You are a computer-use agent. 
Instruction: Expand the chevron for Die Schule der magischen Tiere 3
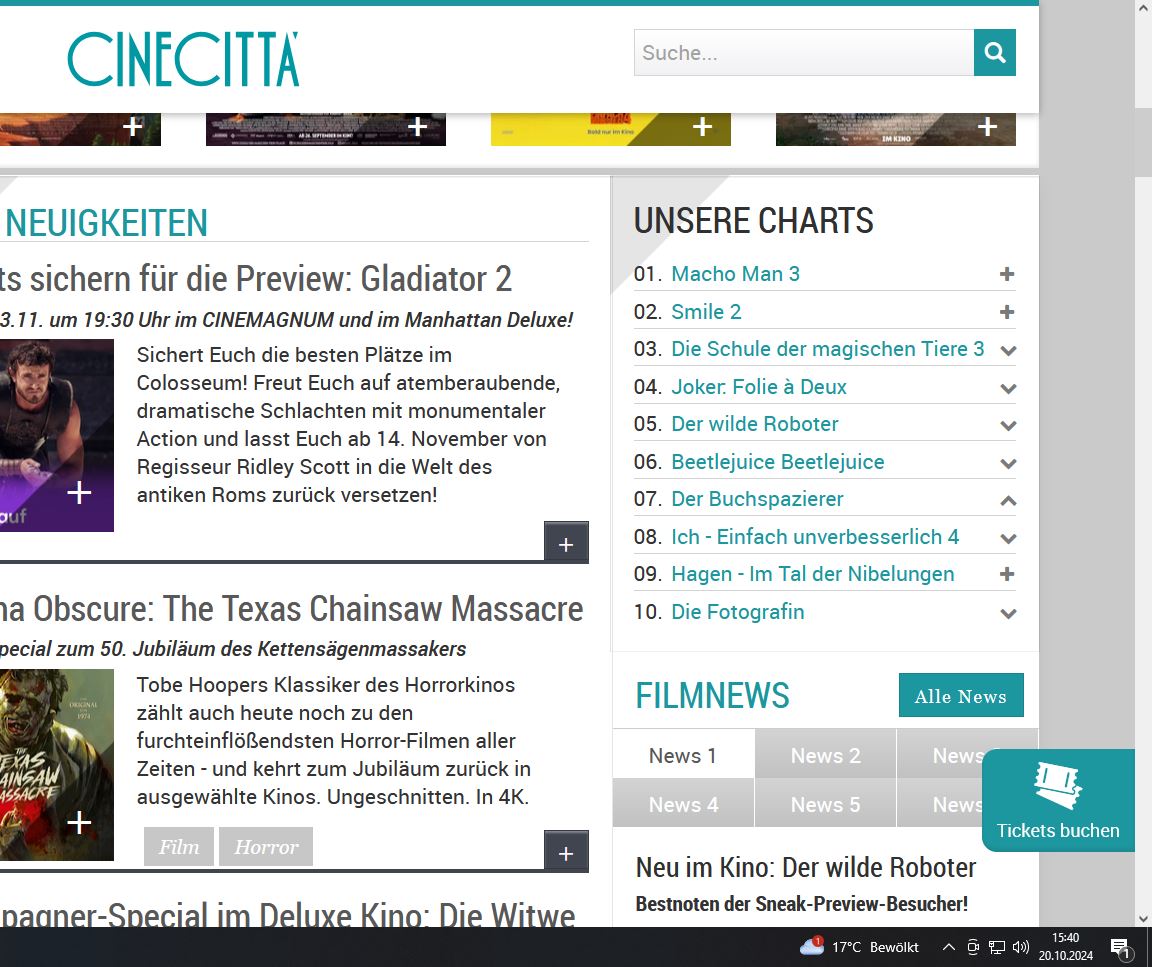(x=1008, y=351)
